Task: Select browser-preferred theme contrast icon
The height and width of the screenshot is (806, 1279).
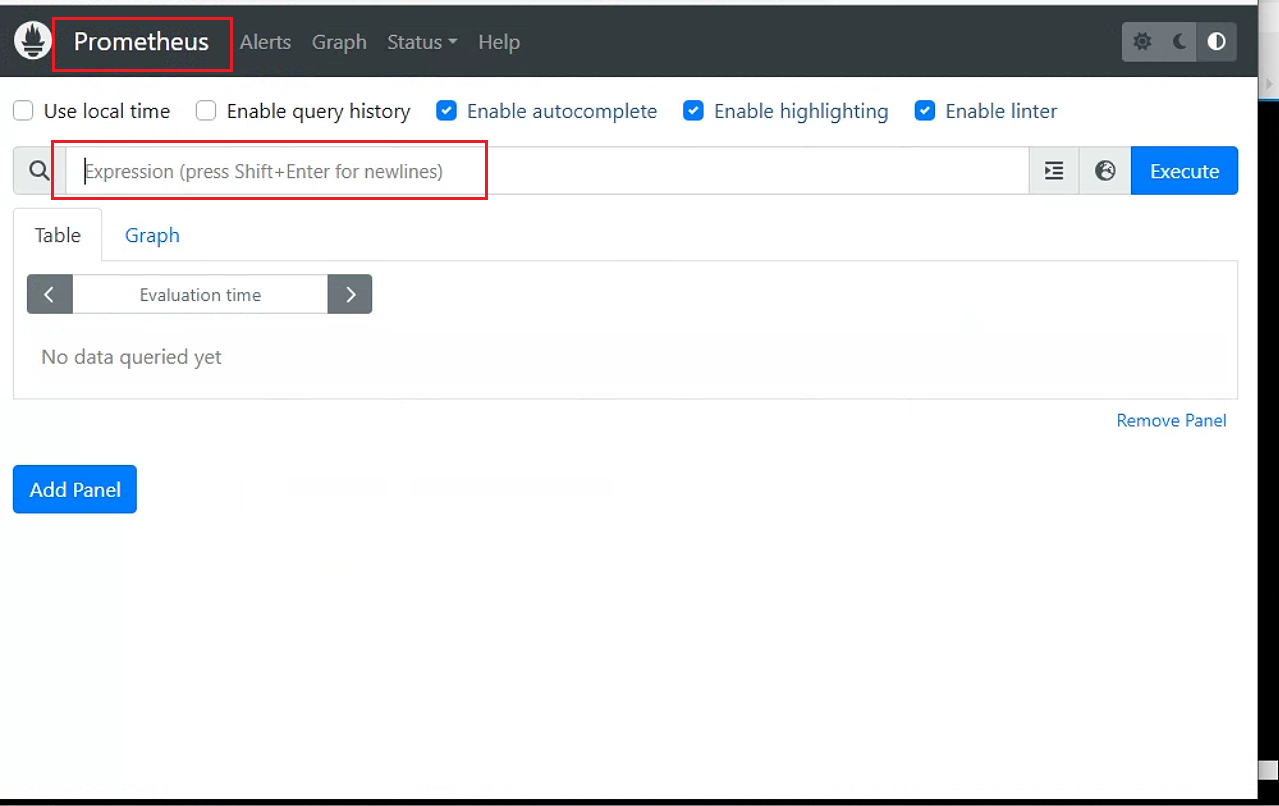Action: tap(1217, 42)
